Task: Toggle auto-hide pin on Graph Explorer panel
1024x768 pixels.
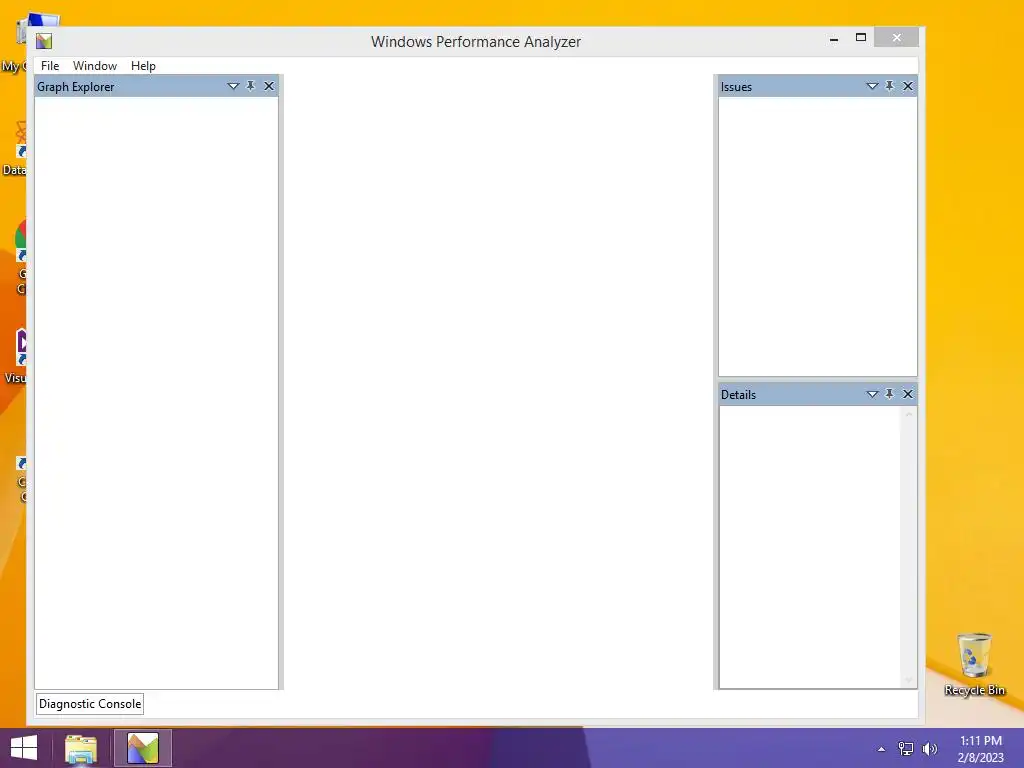Action: pyautogui.click(x=251, y=86)
